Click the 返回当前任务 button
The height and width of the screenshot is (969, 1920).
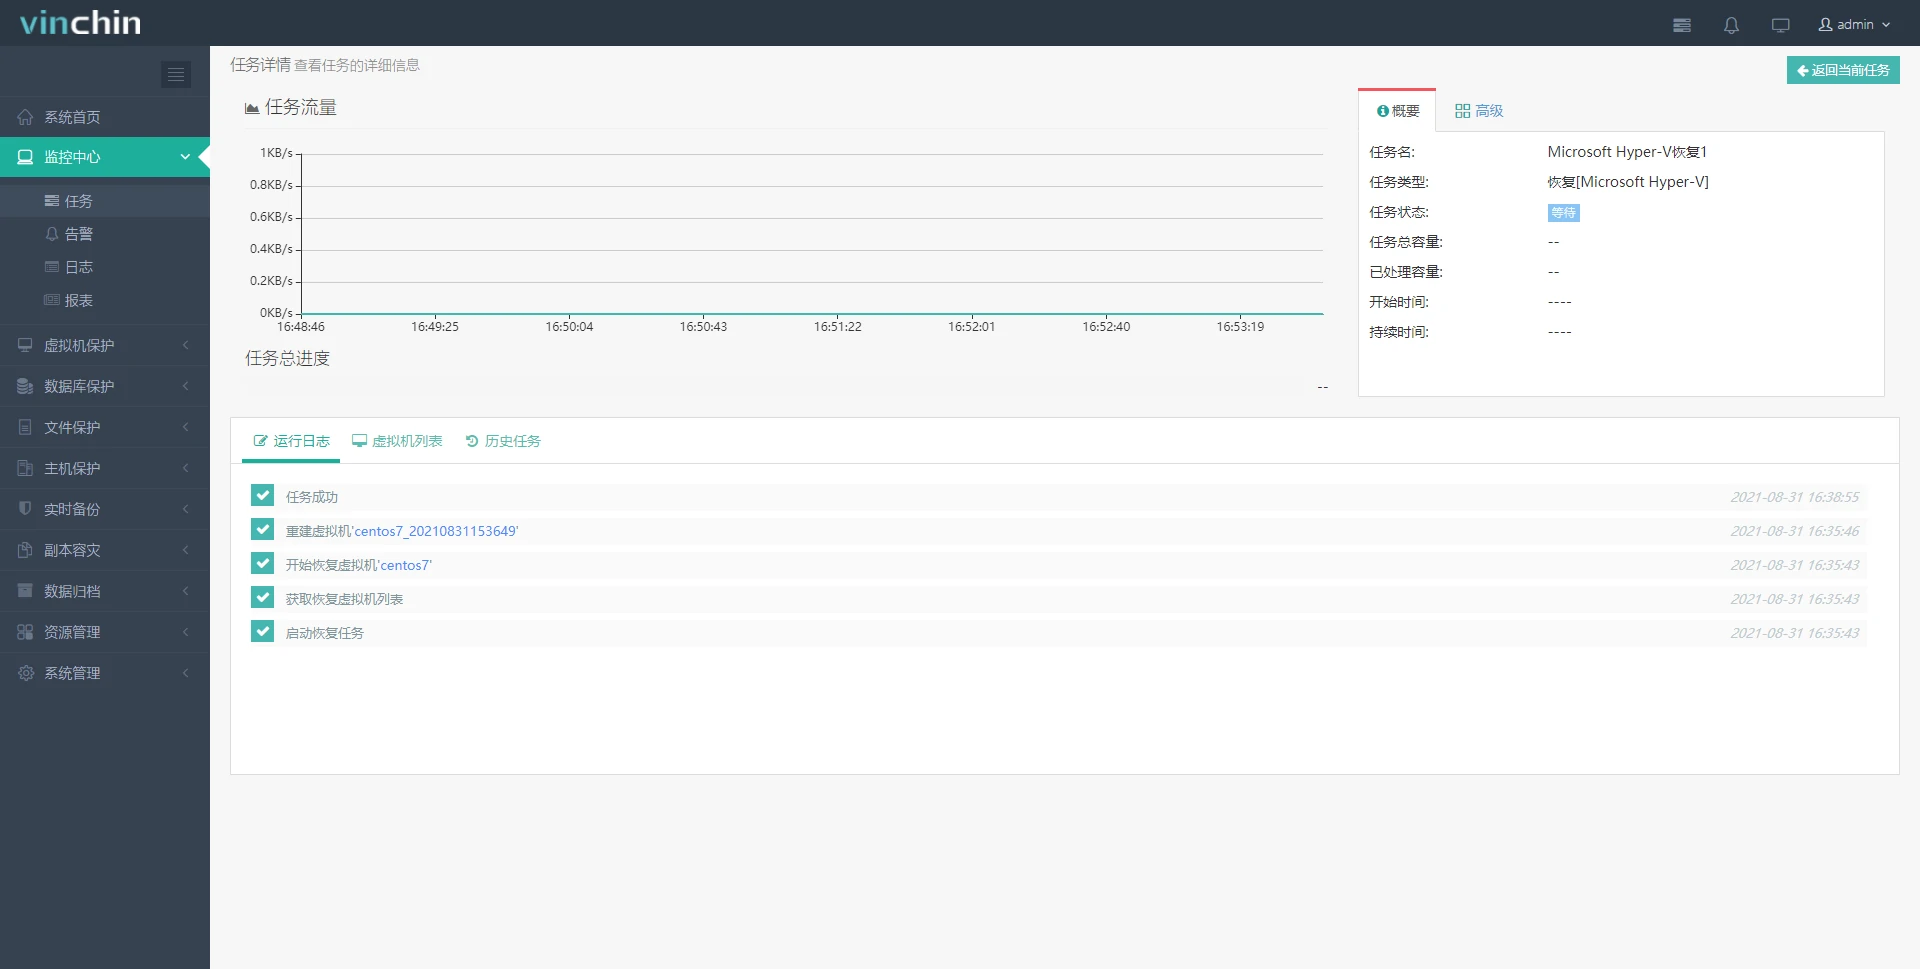click(x=1843, y=70)
